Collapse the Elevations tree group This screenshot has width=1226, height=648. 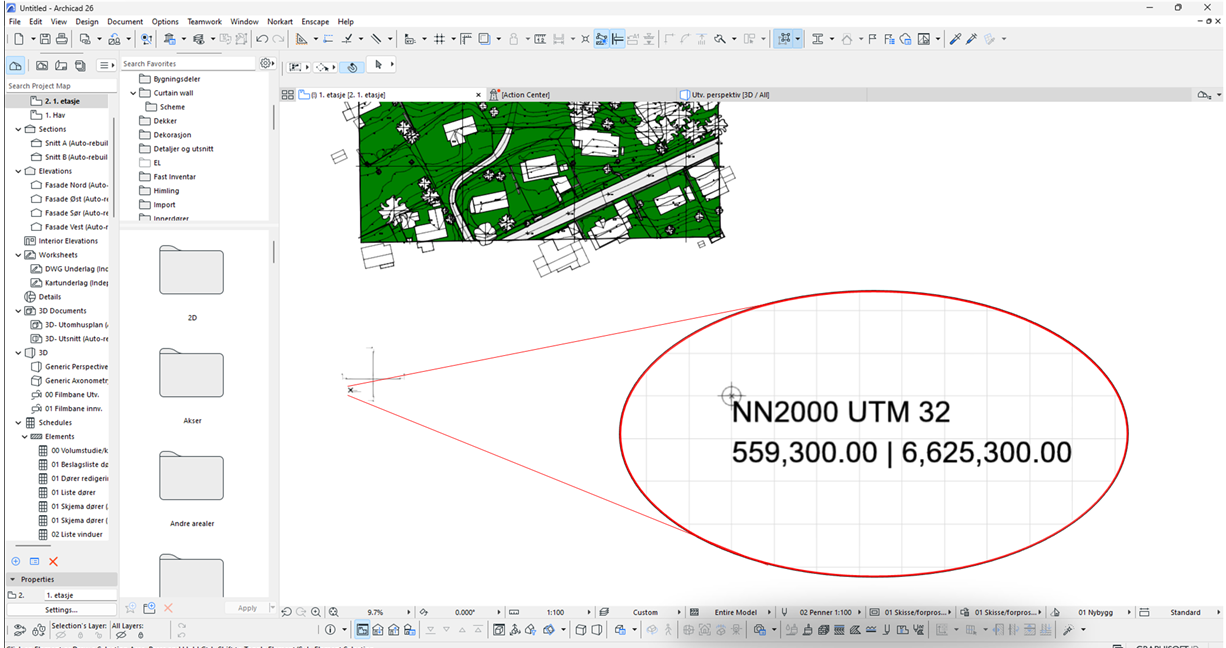(x=18, y=171)
